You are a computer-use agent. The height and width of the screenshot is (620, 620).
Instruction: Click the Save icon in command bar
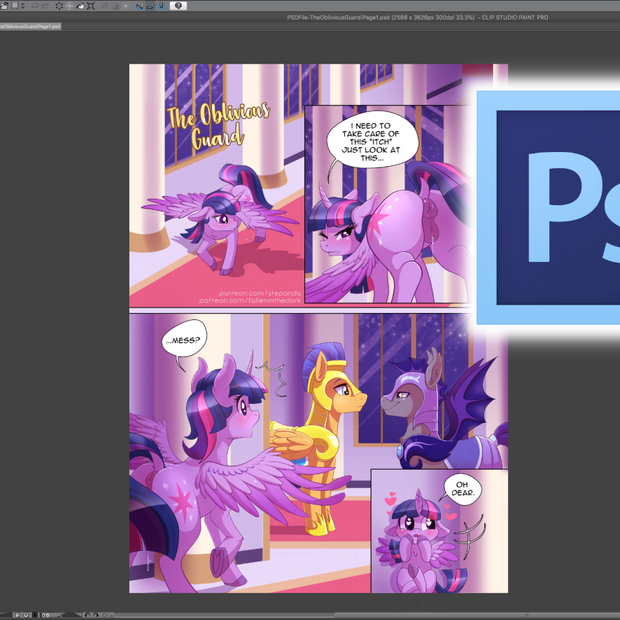pyautogui.click(x=15, y=6)
